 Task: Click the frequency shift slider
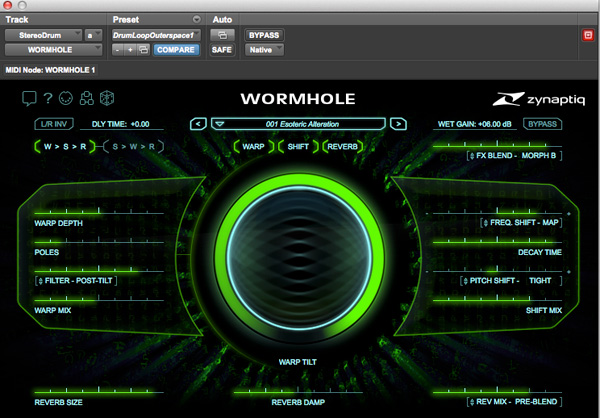tap(497, 212)
